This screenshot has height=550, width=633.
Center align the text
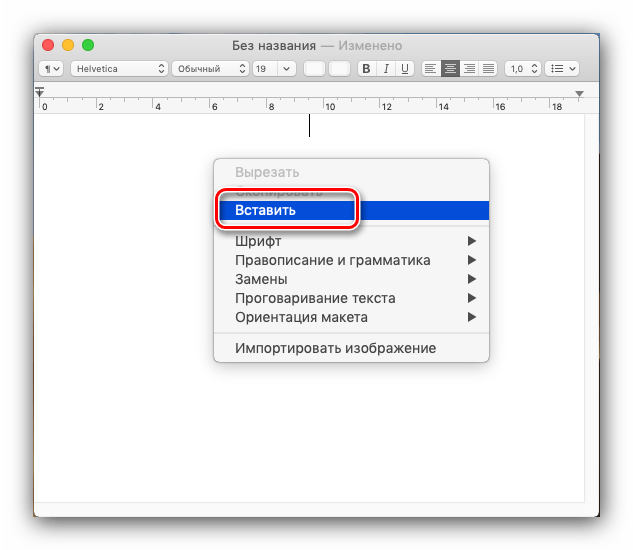[x=450, y=69]
